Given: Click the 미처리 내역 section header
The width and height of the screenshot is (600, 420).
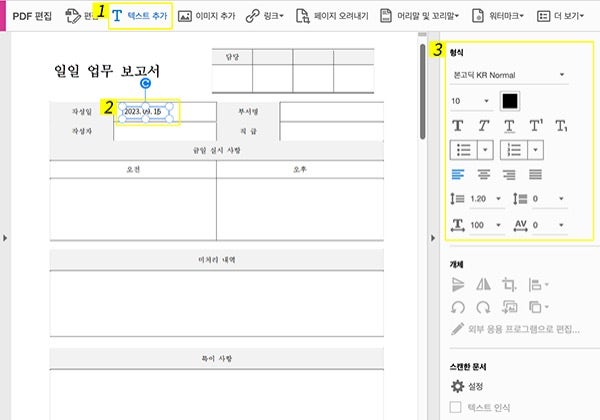Looking at the screenshot, I should coord(217,260).
